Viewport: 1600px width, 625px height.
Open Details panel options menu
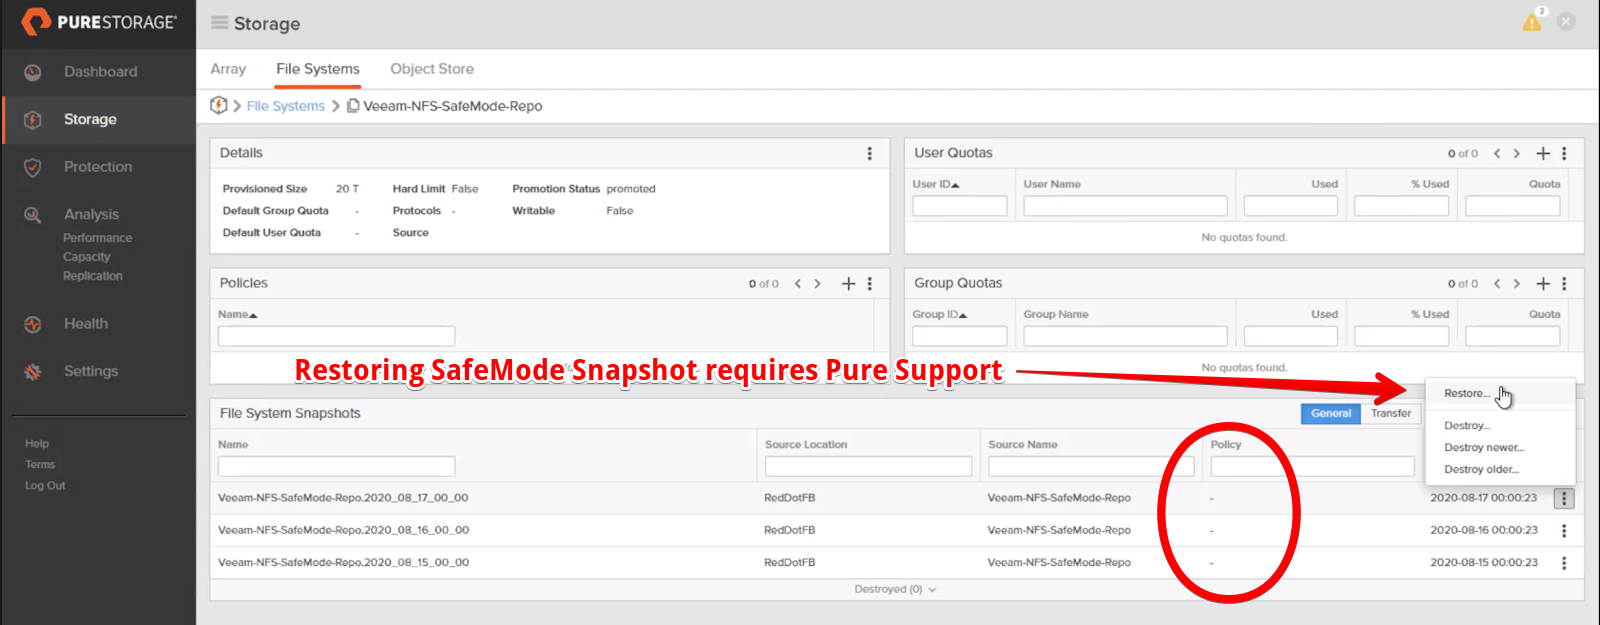click(869, 153)
